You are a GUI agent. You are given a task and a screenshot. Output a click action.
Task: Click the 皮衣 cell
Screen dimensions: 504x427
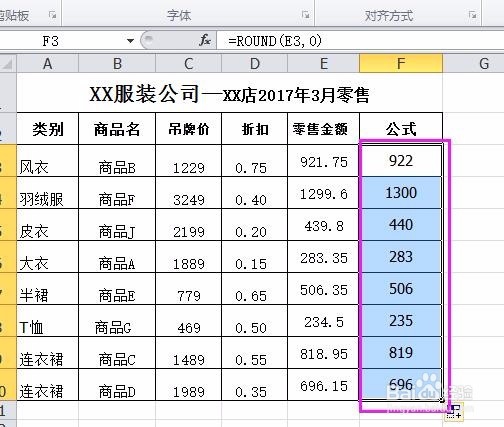pos(48,225)
